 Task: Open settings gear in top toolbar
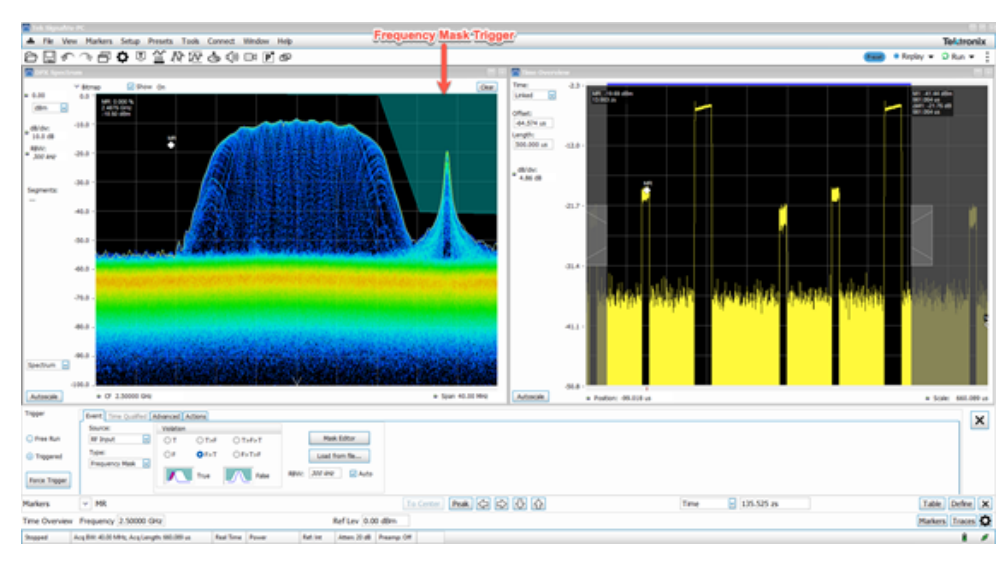[123, 57]
